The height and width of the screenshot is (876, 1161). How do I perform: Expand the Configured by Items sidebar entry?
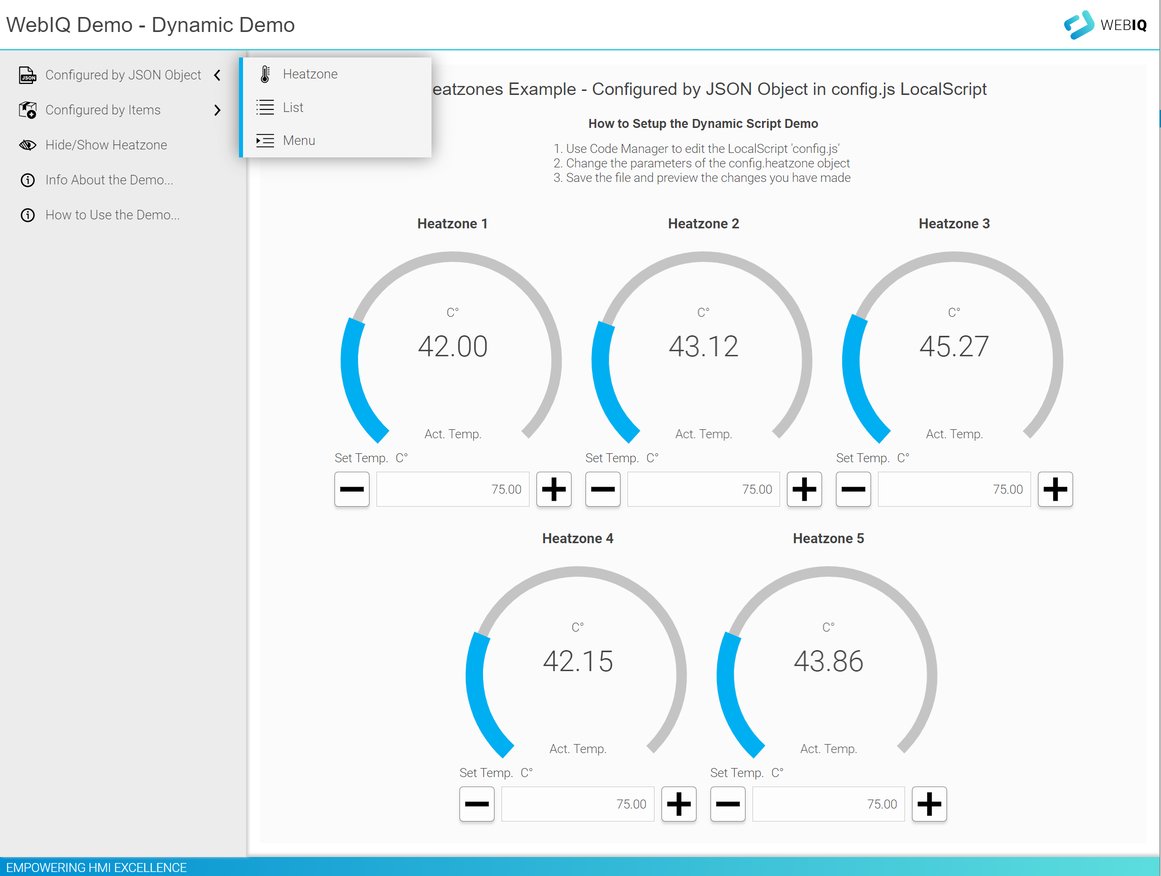pyautogui.click(x=217, y=110)
